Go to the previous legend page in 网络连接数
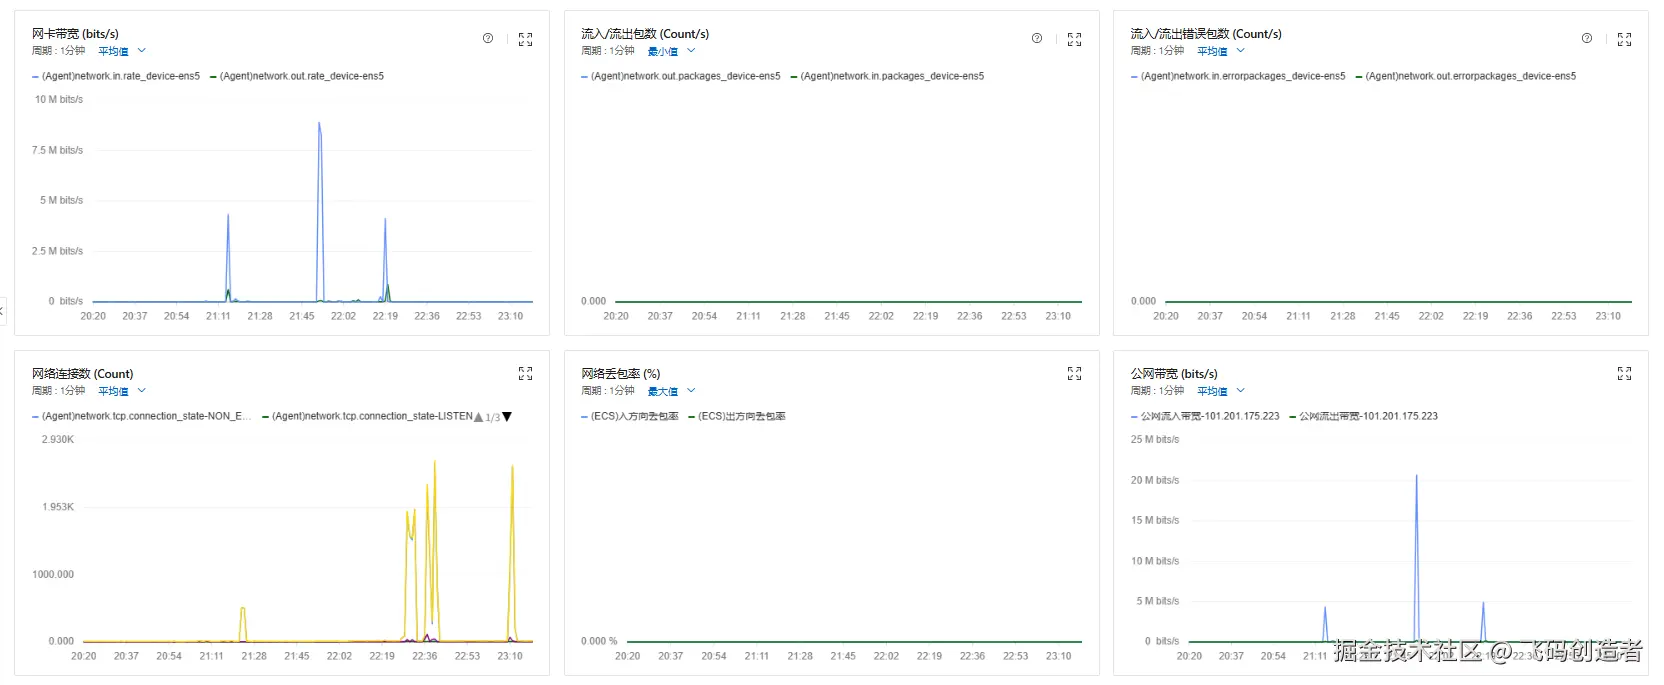Image resolution: width=1664 pixels, height=685 pixels. tap(478, 417)
